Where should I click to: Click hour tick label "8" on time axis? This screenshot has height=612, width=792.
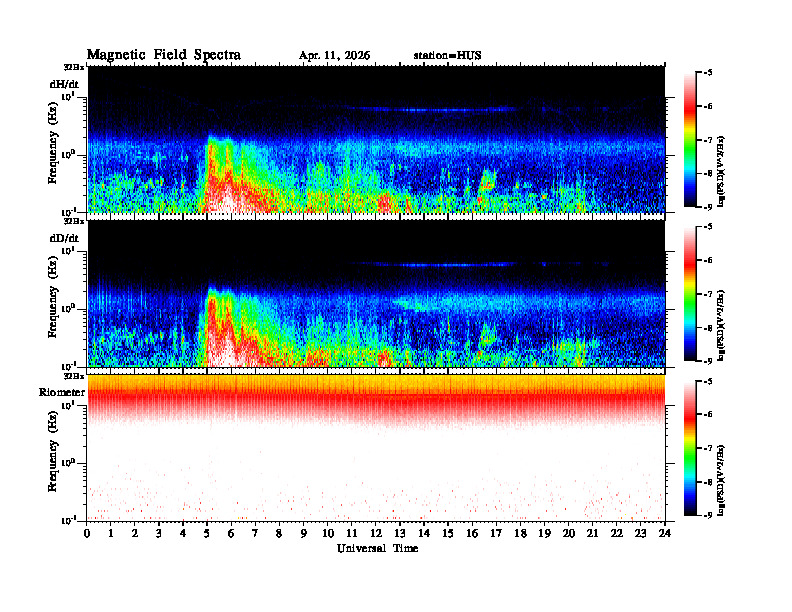[x=279, y=533]
